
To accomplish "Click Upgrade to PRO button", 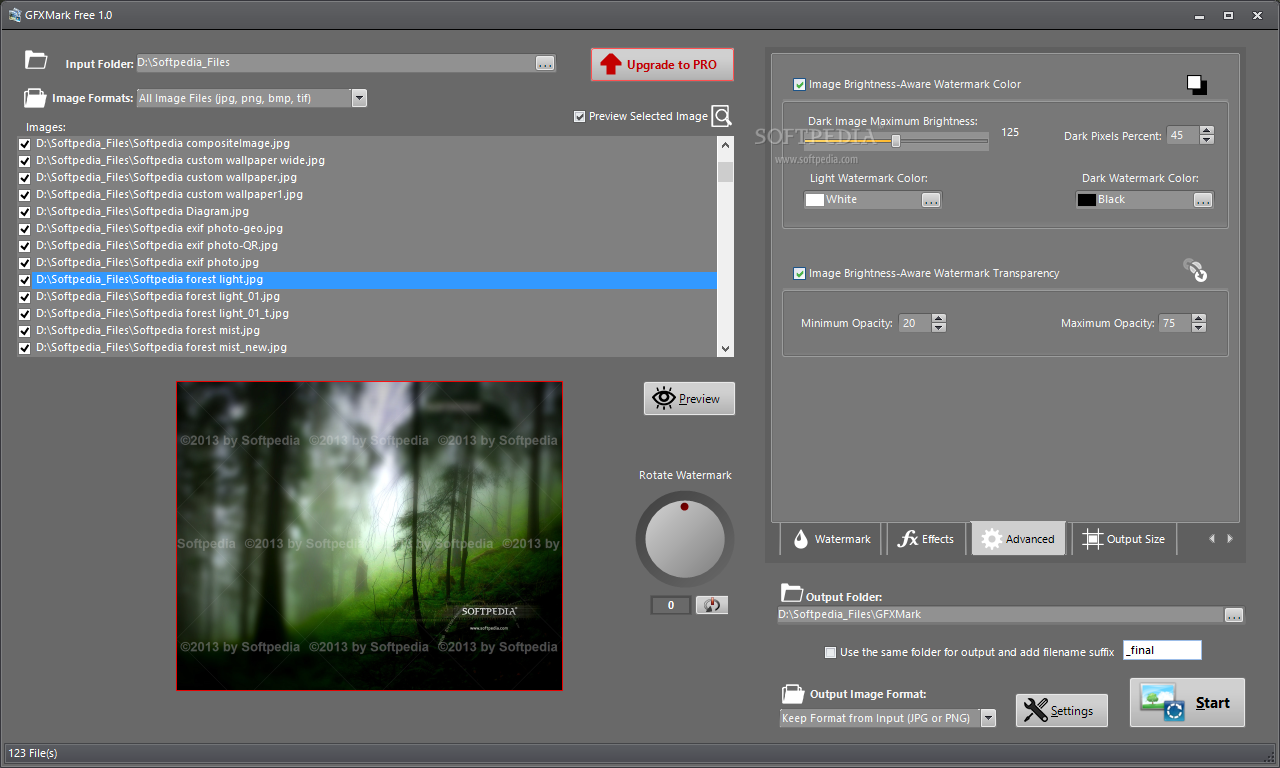I will (662, 65).
